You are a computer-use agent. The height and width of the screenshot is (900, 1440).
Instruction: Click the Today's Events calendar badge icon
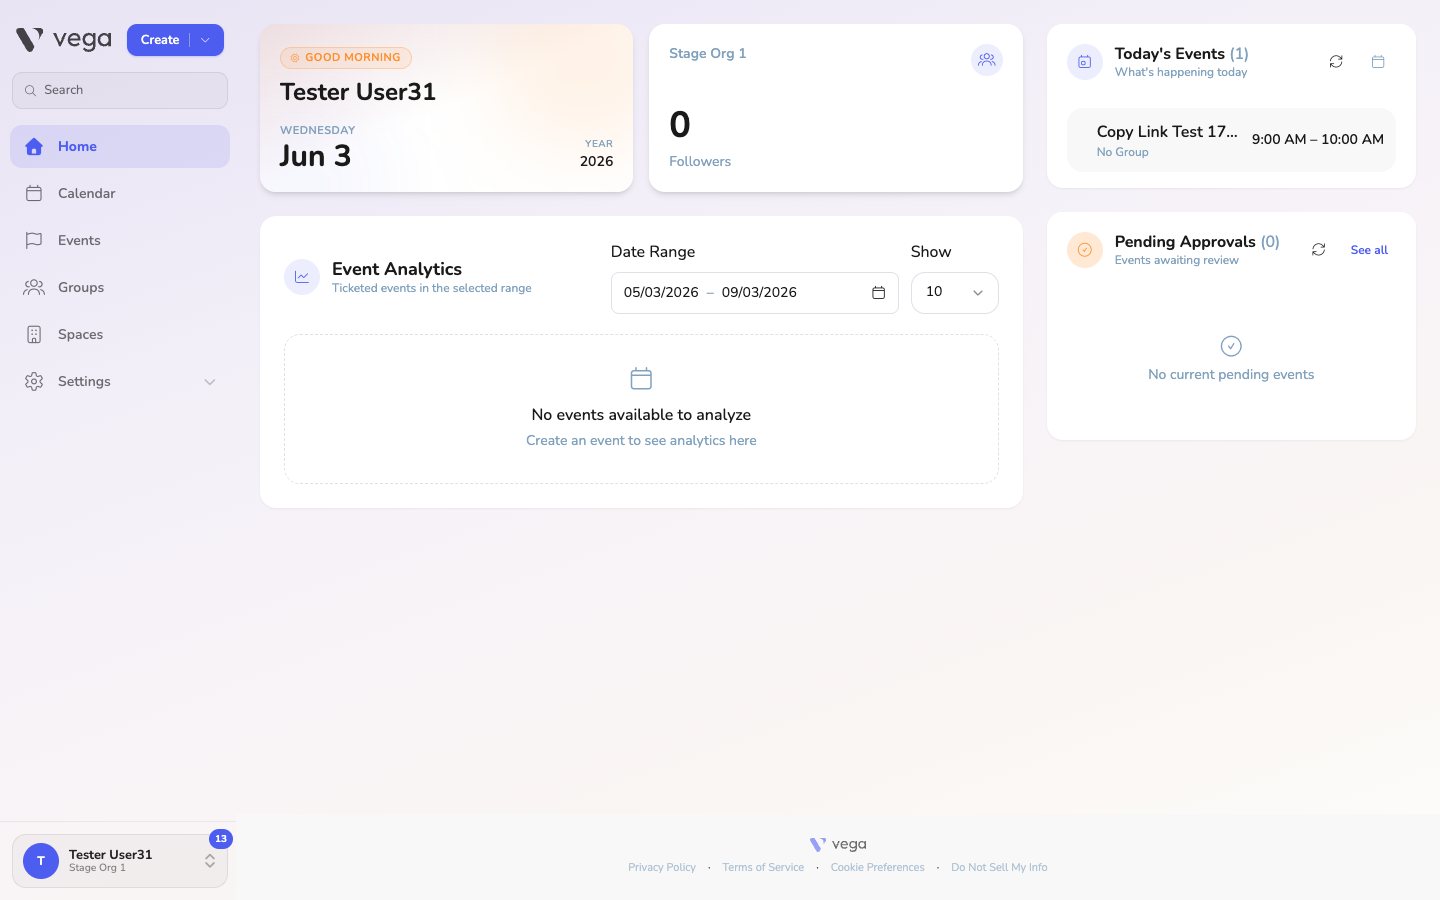point(1085,62)
